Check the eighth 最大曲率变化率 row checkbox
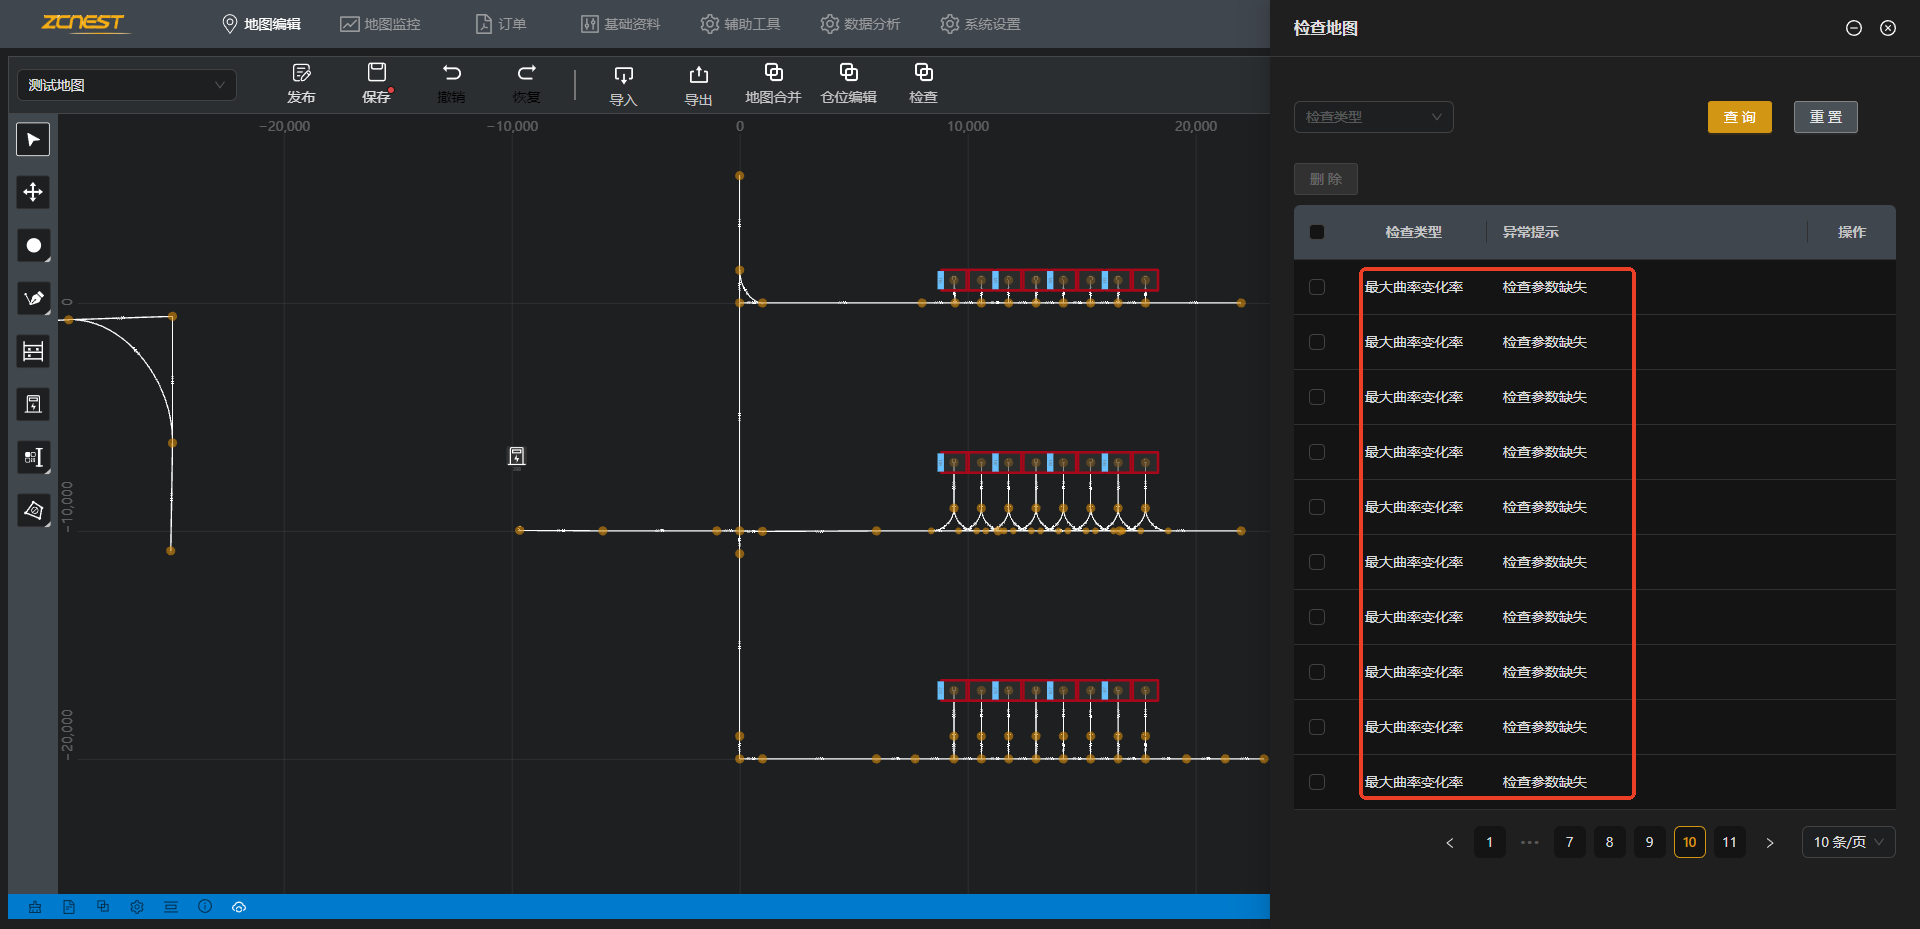 [1317, 672]
